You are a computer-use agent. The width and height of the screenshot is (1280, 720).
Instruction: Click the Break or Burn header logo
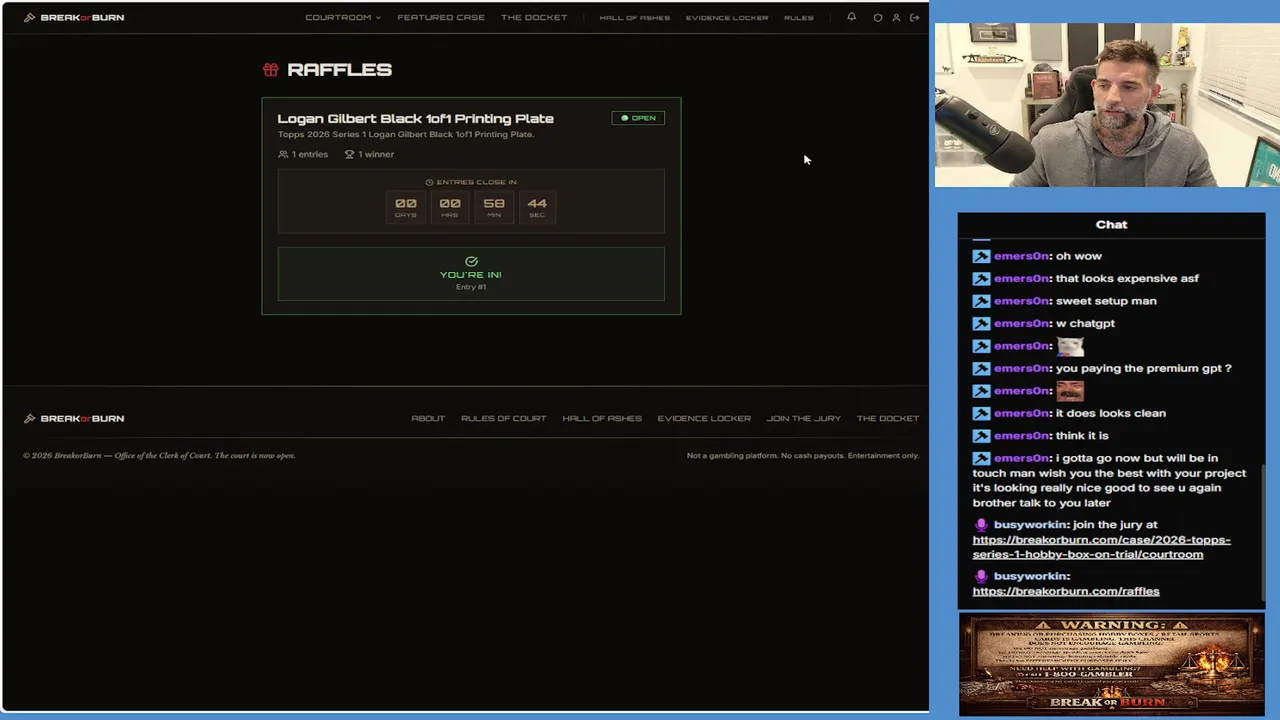(x=74, y=17)
